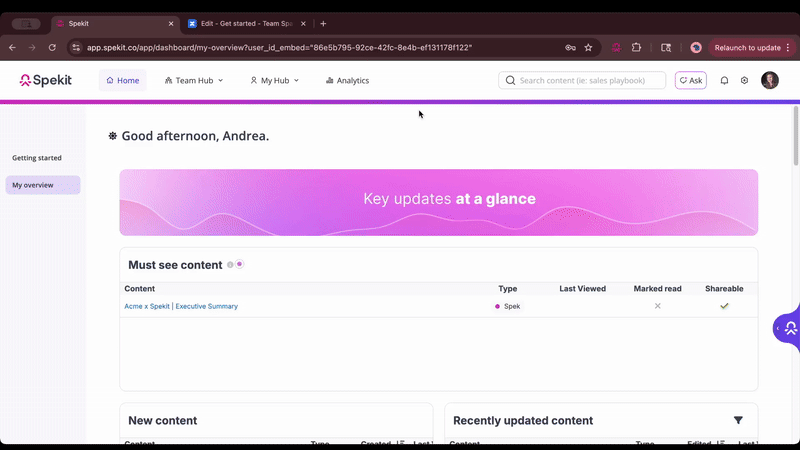Click filter icon in Recently updated content
Screen dimensions: 800x450
(738, 420)
